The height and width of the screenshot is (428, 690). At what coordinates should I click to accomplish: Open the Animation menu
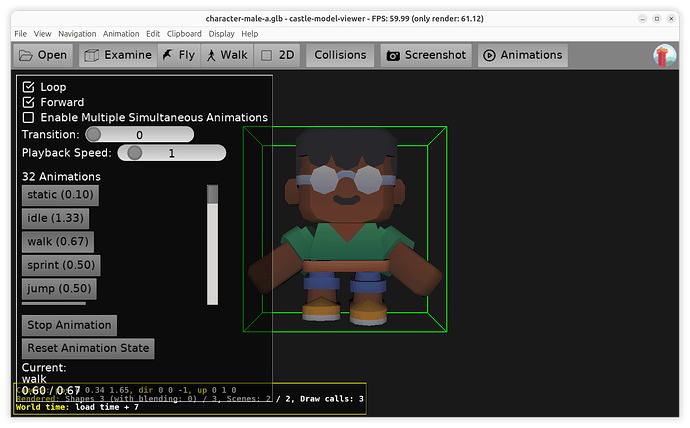(121, 34)
